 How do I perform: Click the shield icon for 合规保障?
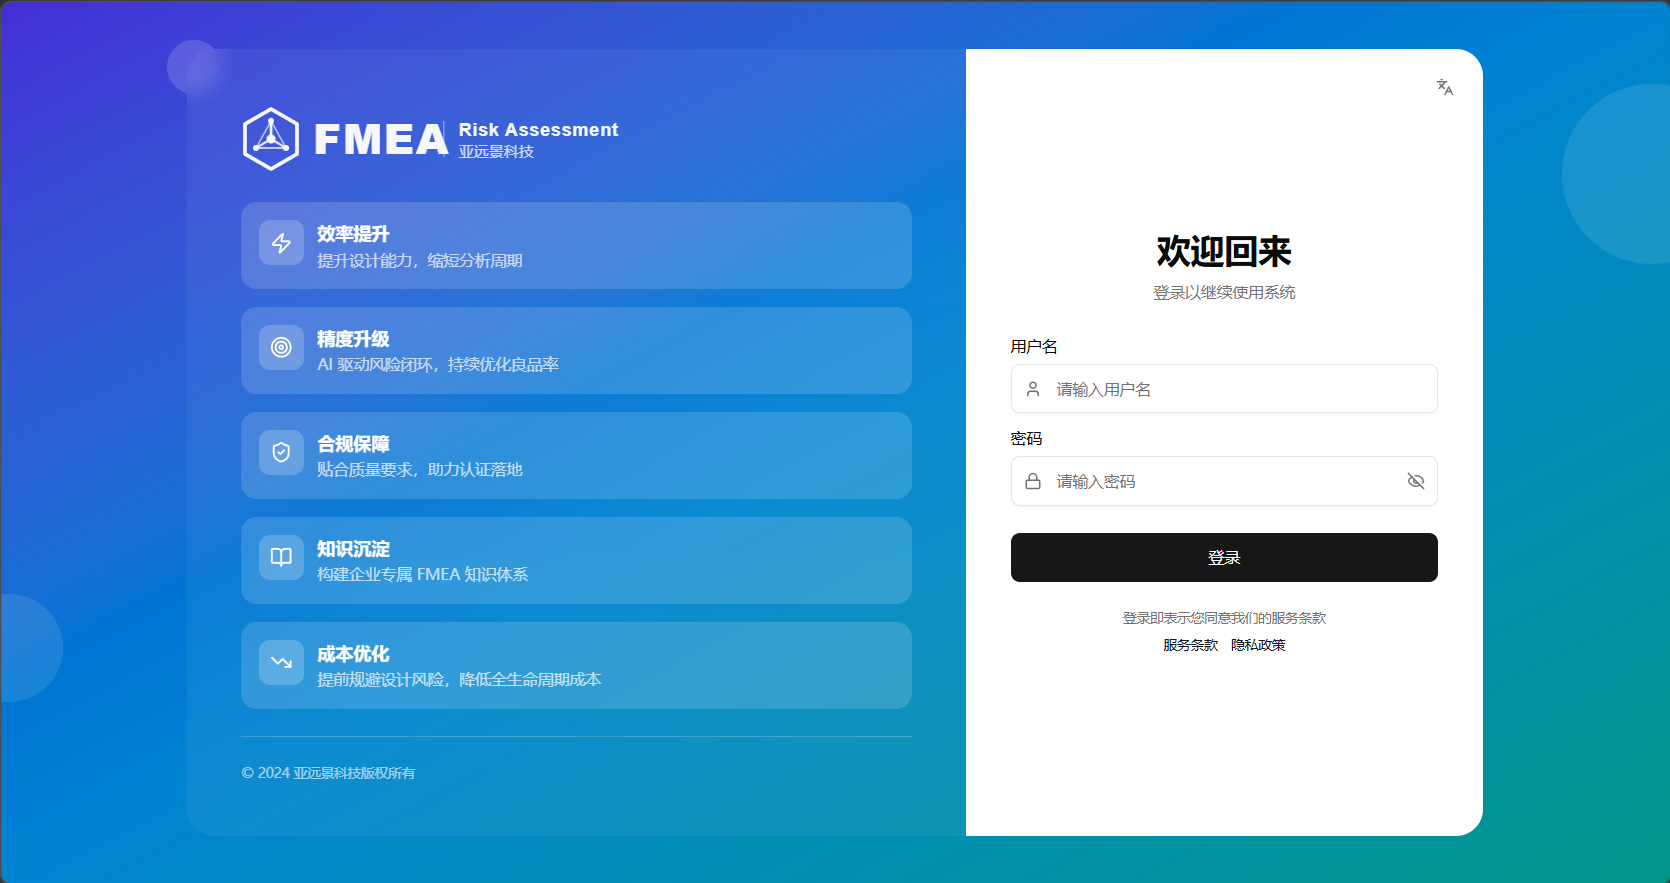click(x=281, y=453)
